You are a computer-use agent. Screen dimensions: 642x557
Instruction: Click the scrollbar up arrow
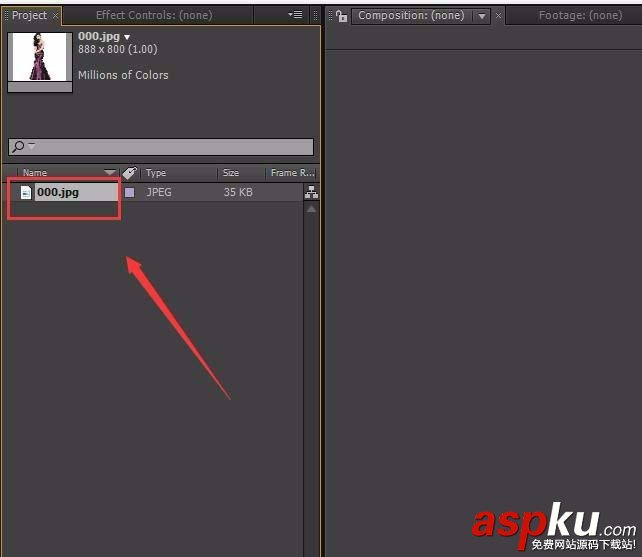[x=311, y=209]
